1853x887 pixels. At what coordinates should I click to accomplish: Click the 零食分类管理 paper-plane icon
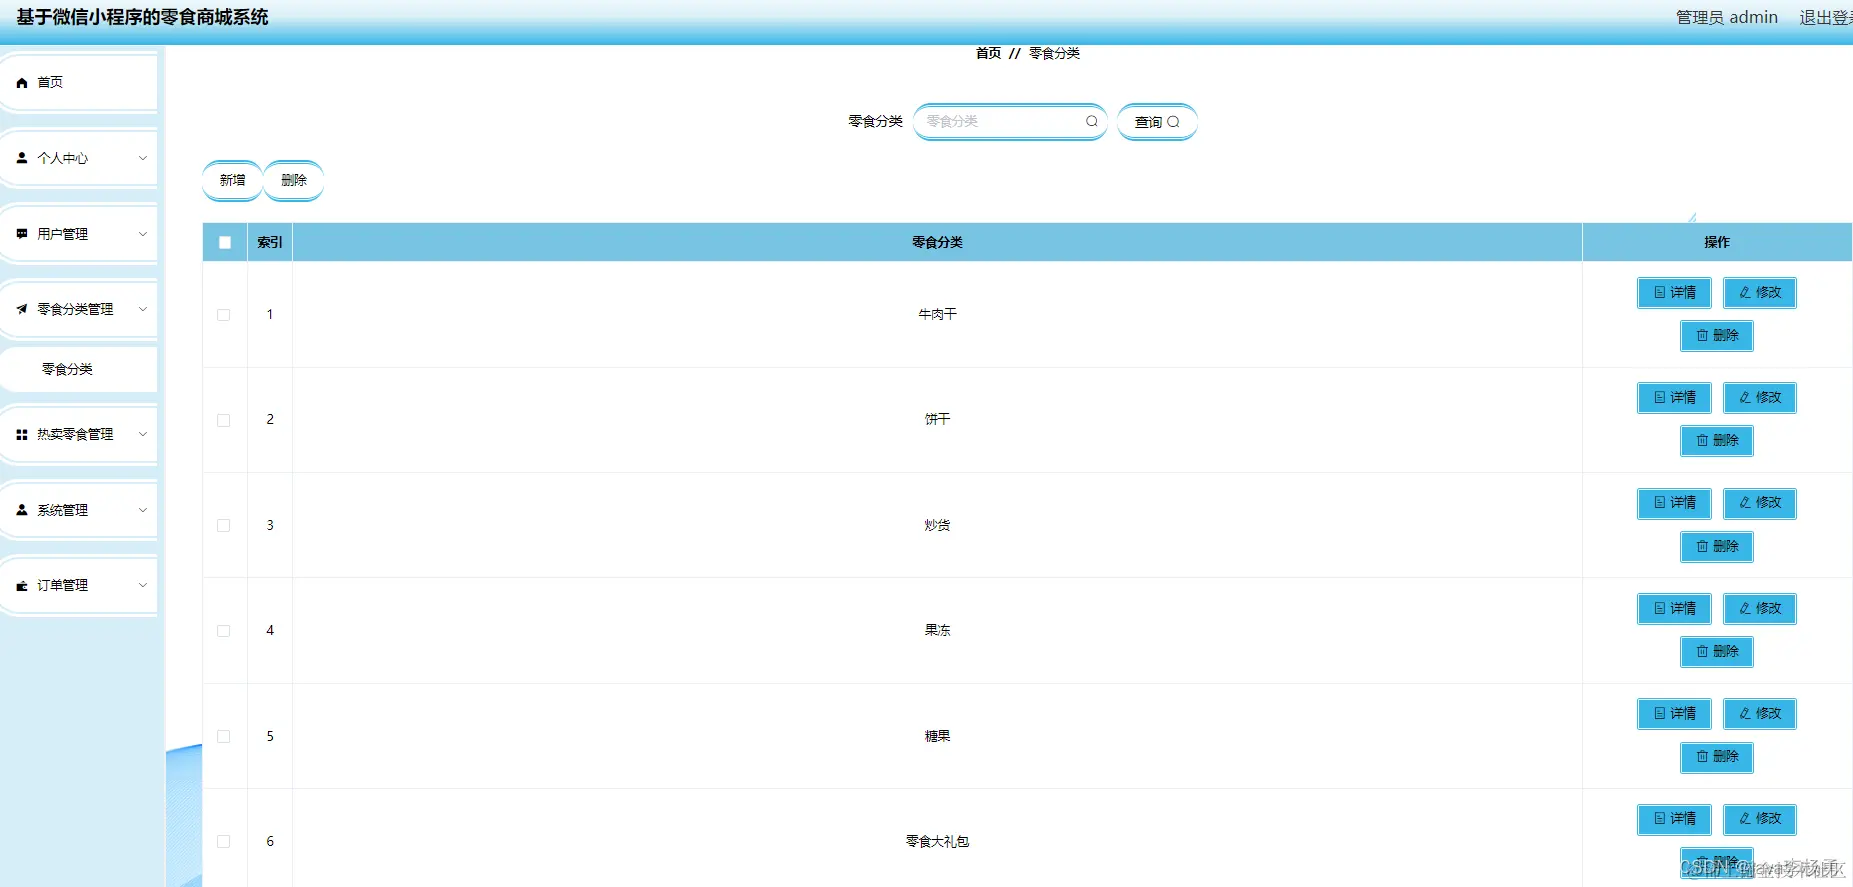click(x=22, y=309)
